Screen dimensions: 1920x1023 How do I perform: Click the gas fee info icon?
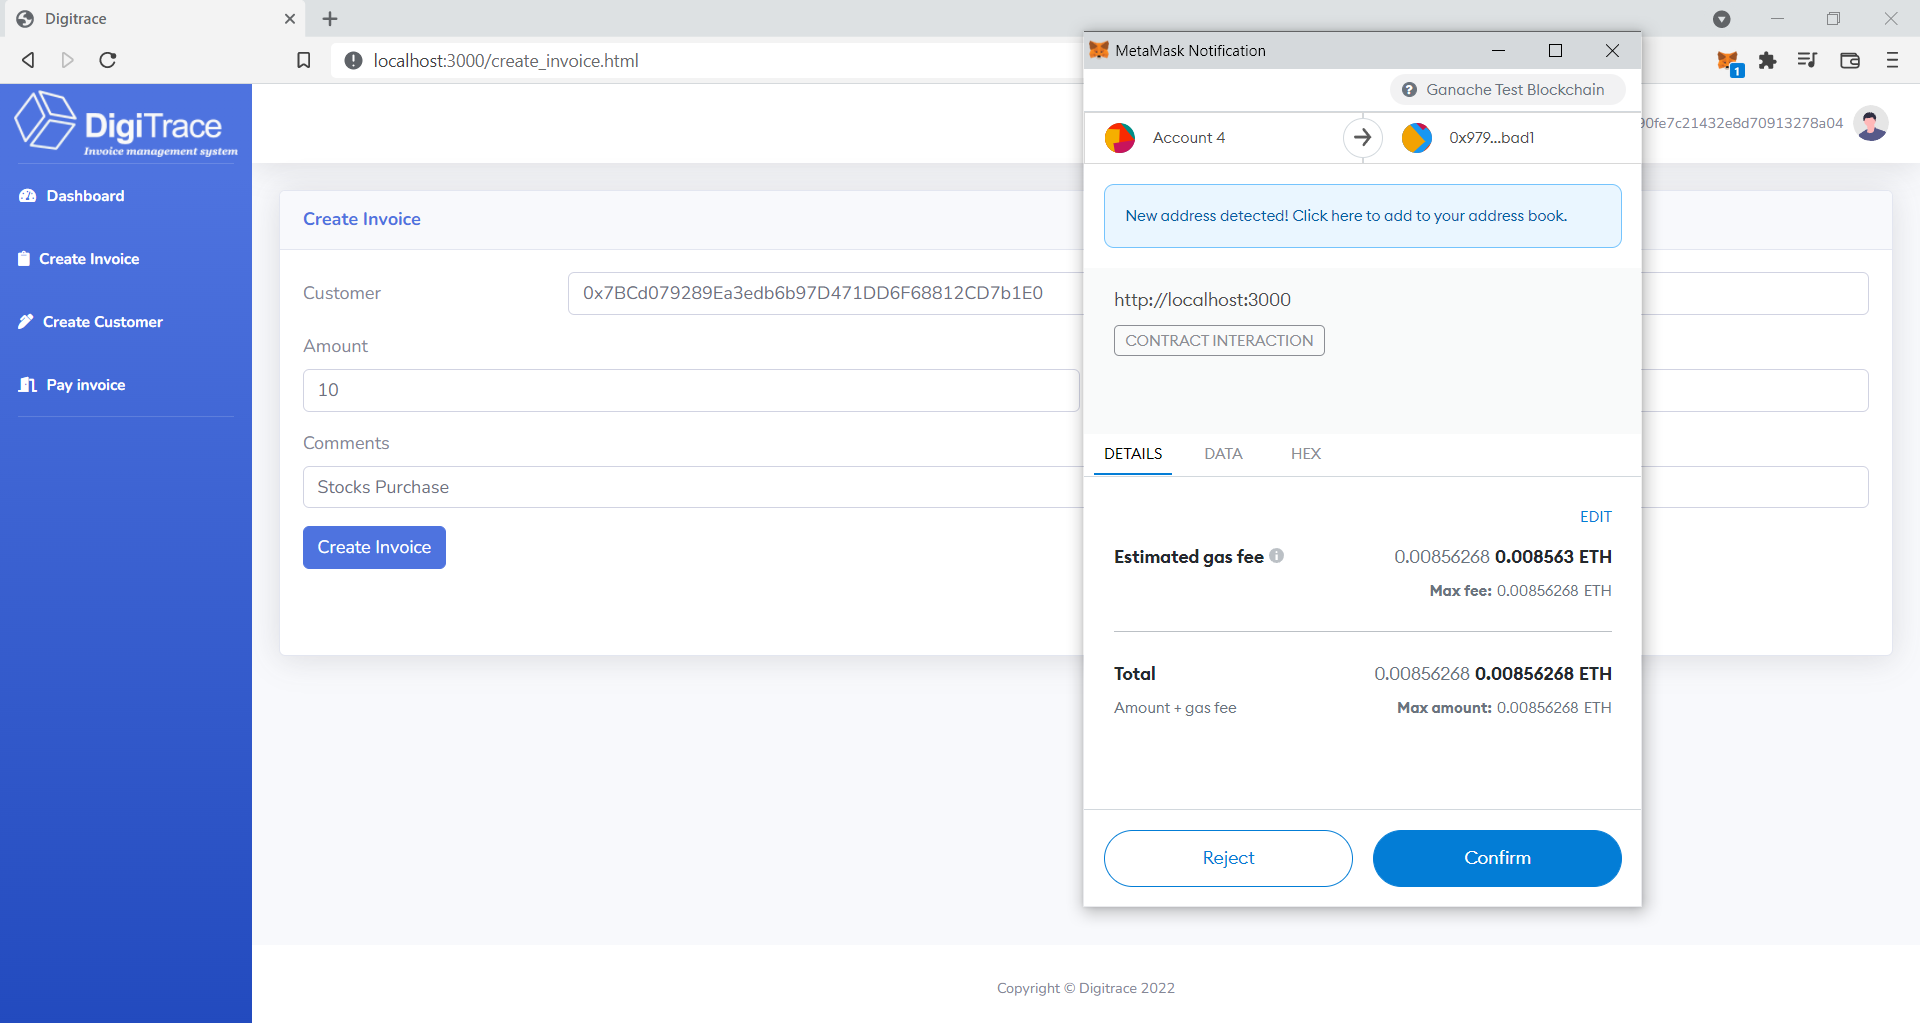point(1277,556)
